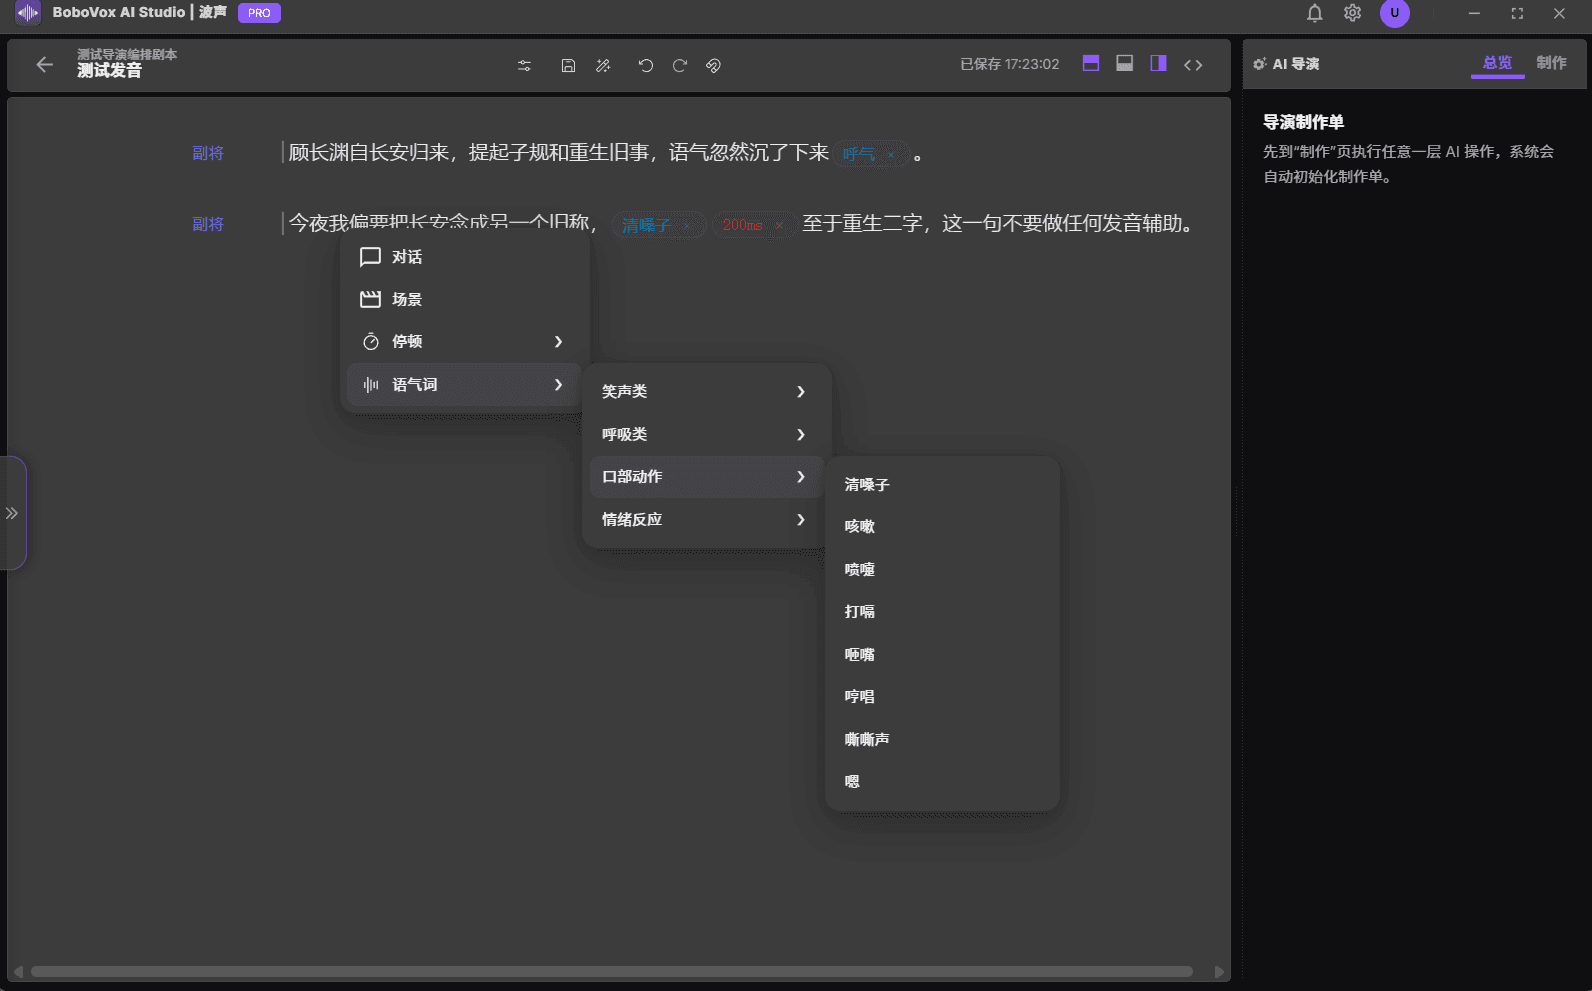Redo the last edit
Screen dimensions: 1592x991
tap(680, 66)
